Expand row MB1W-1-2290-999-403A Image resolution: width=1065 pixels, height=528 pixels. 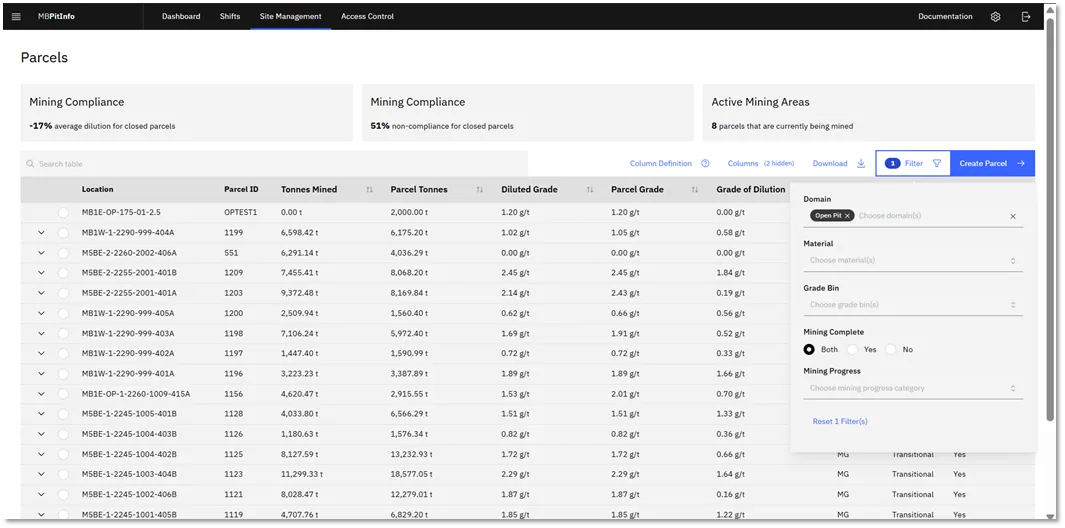[x=41, y=333]
